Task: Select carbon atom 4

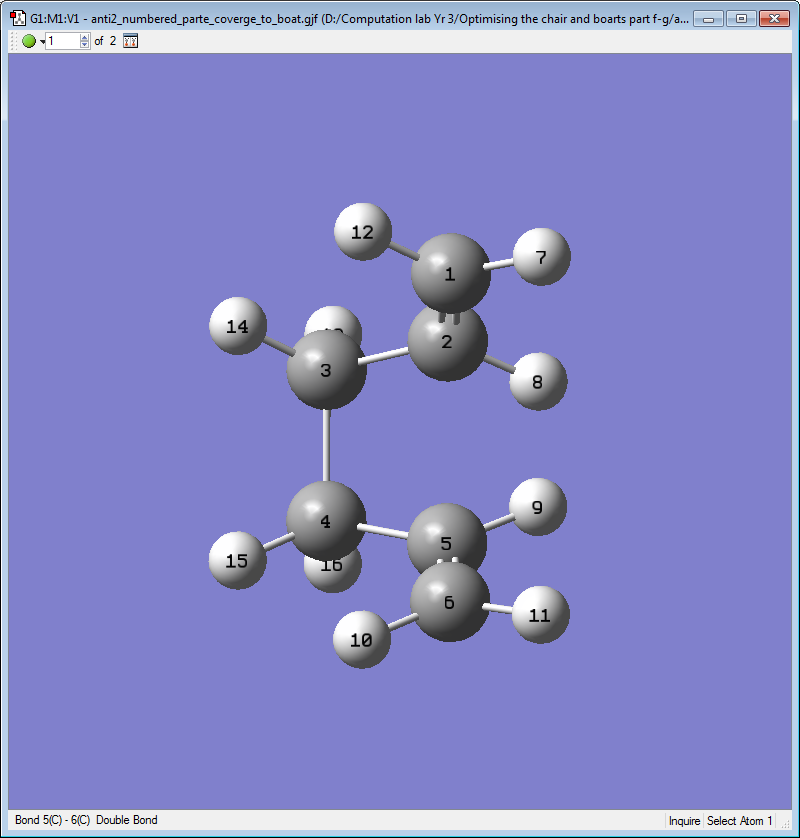Action: [326, 521]
